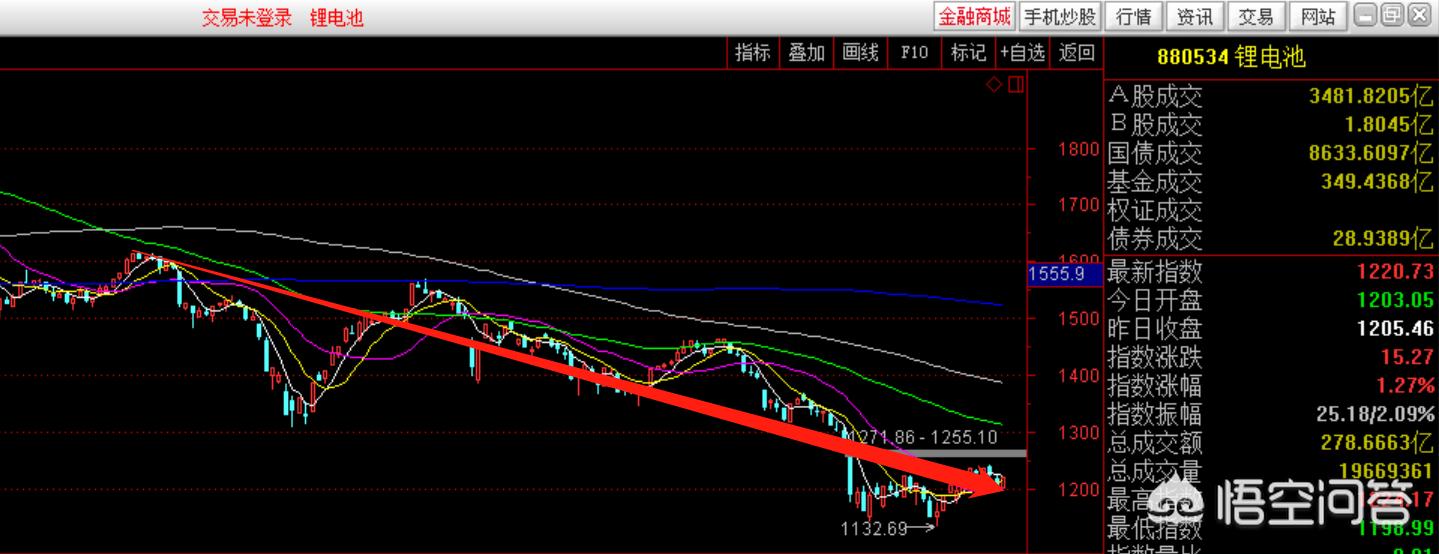Screen dimensions: 1439x554
Task: Minimize the trading software window
Action: (1365, 15)
